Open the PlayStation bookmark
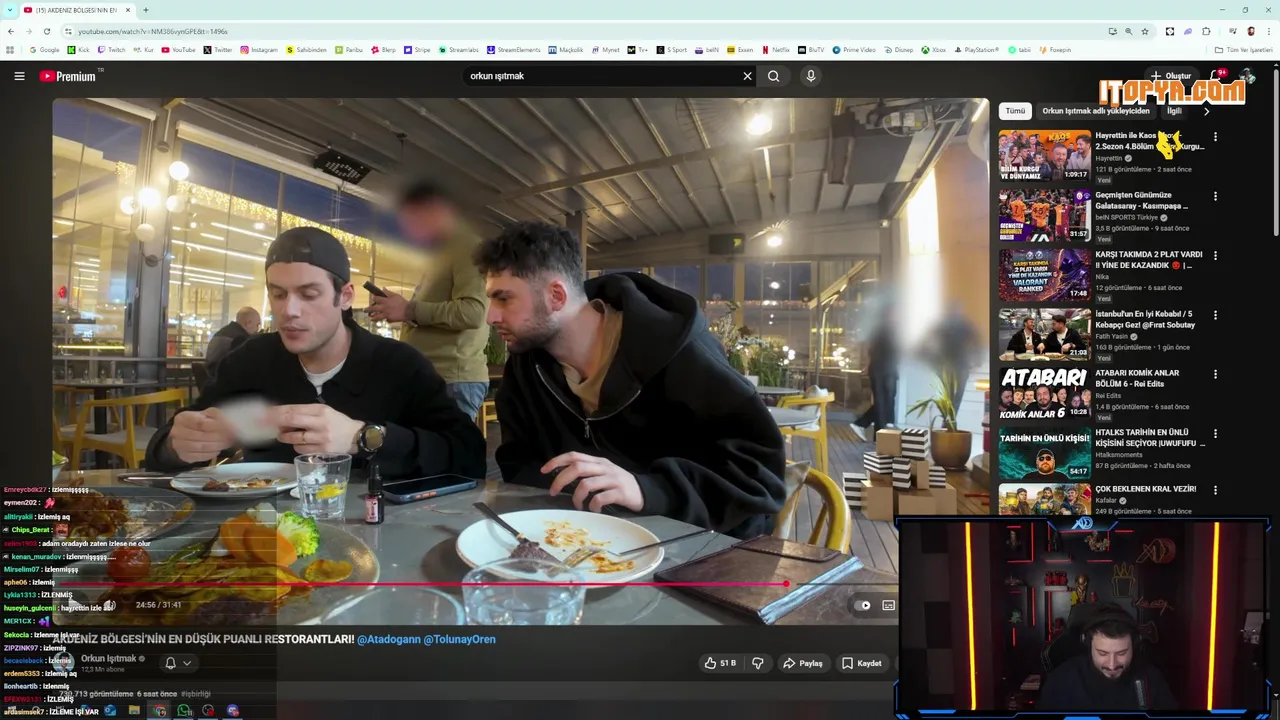This screenshot has height=720, width=1280. point(977,50)
